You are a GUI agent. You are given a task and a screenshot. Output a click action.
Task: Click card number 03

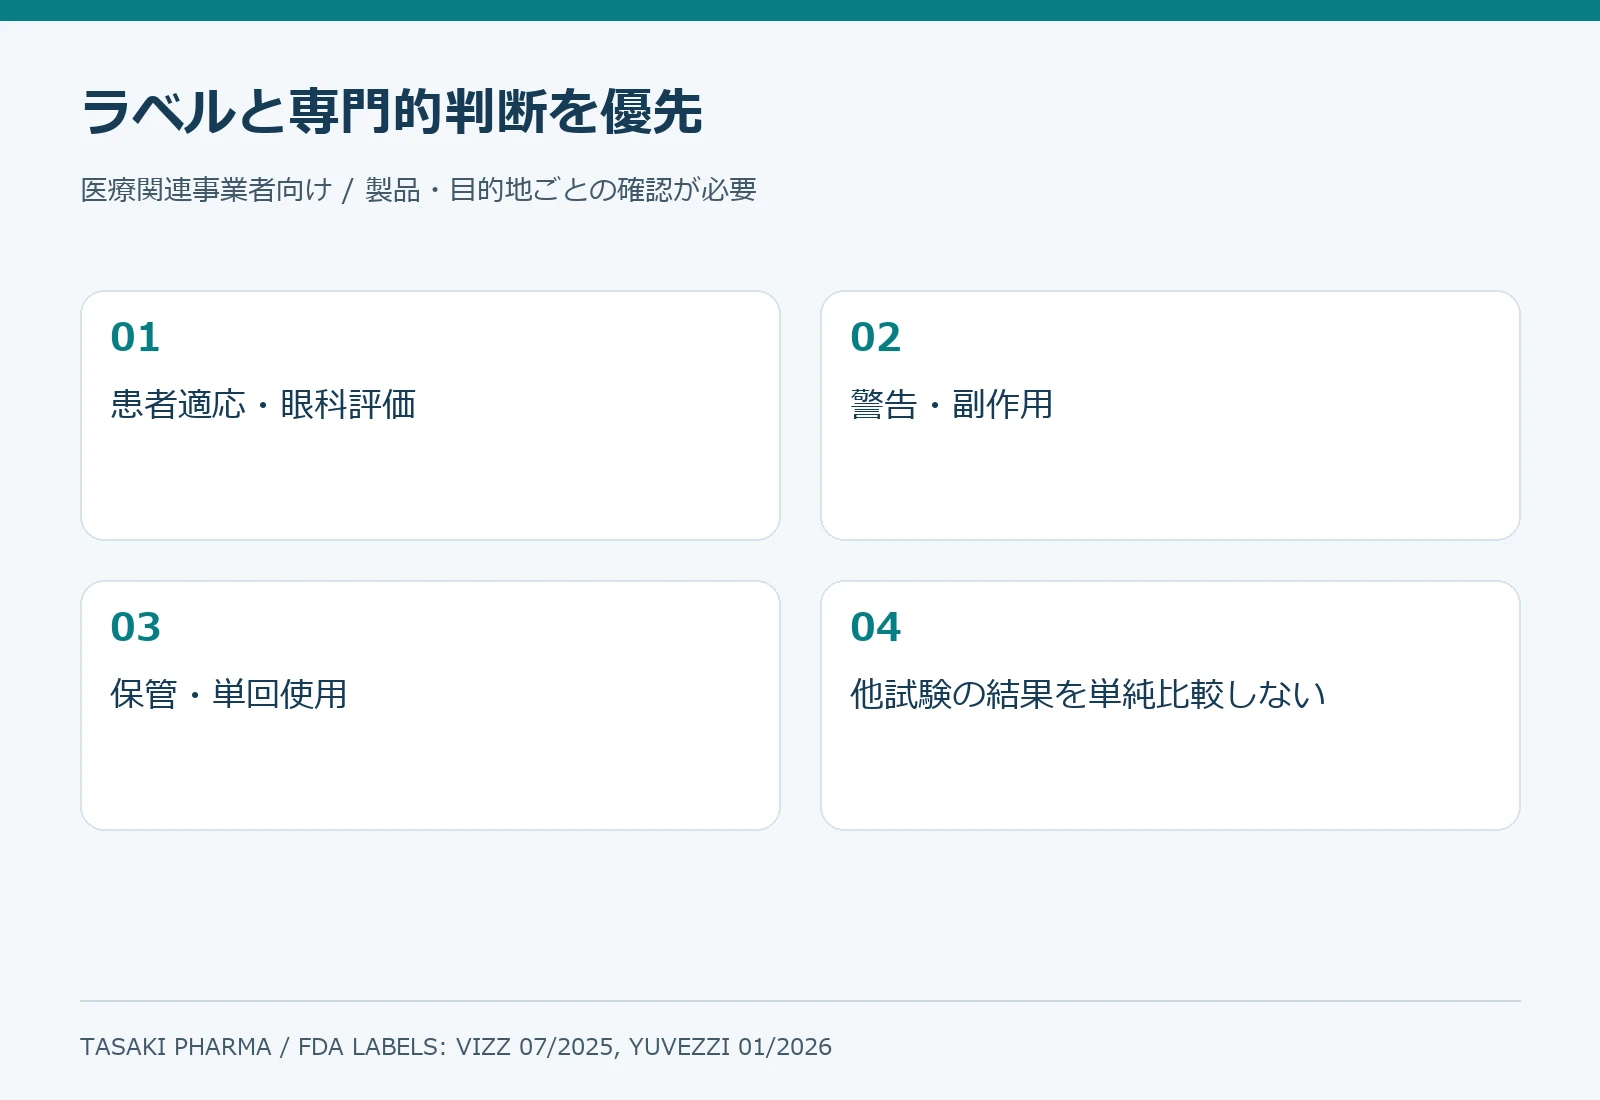(135, 627)
